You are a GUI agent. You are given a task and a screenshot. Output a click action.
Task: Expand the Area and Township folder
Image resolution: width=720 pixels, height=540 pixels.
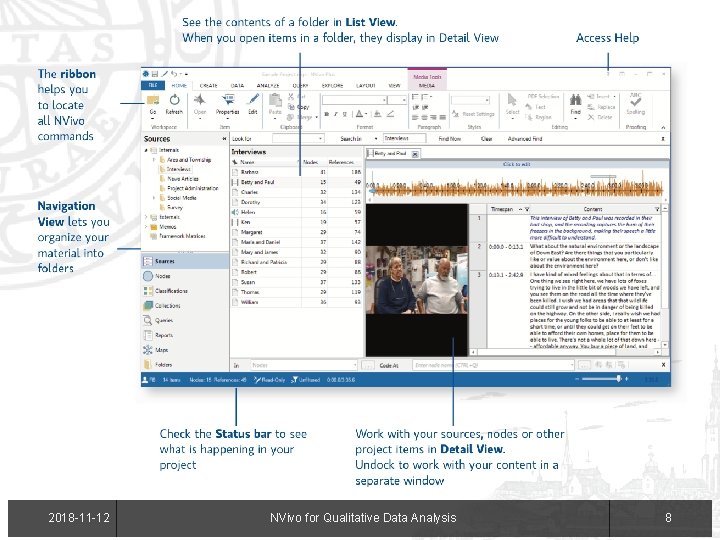pos(154,160)
